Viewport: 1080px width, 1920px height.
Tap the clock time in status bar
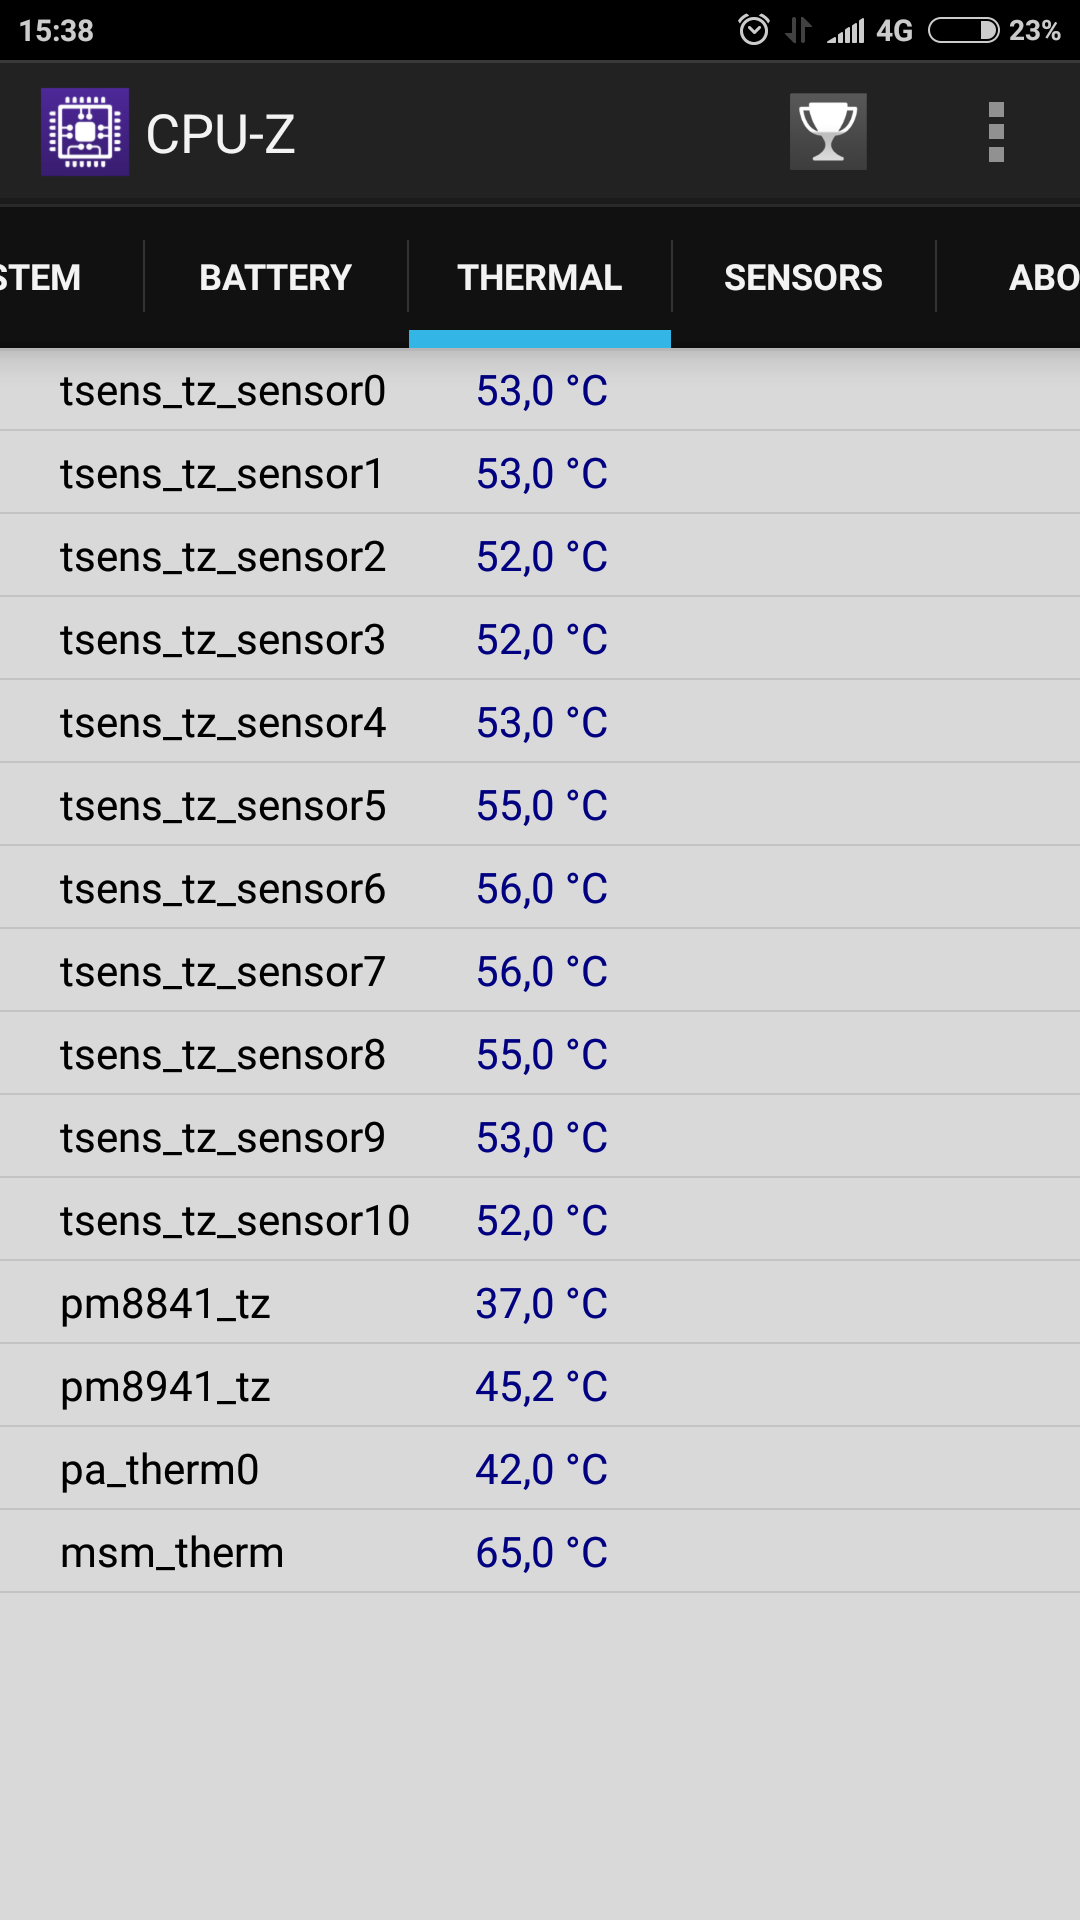tap(56, 30)
